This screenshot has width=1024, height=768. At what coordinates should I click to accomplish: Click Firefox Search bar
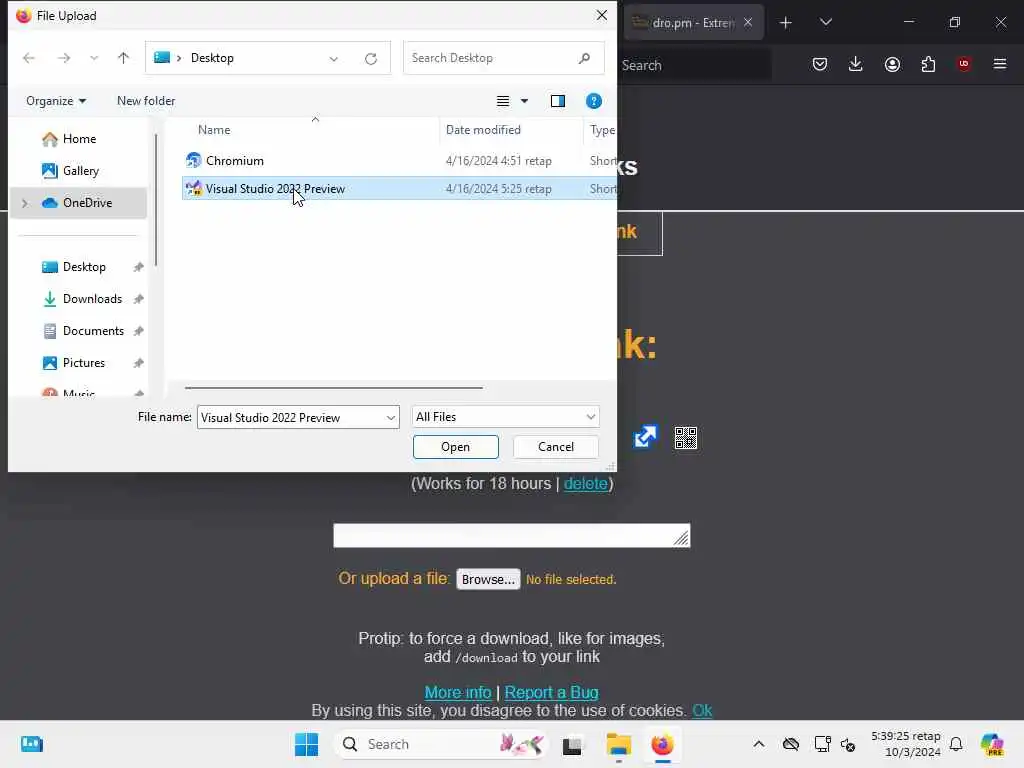point(694,65)
